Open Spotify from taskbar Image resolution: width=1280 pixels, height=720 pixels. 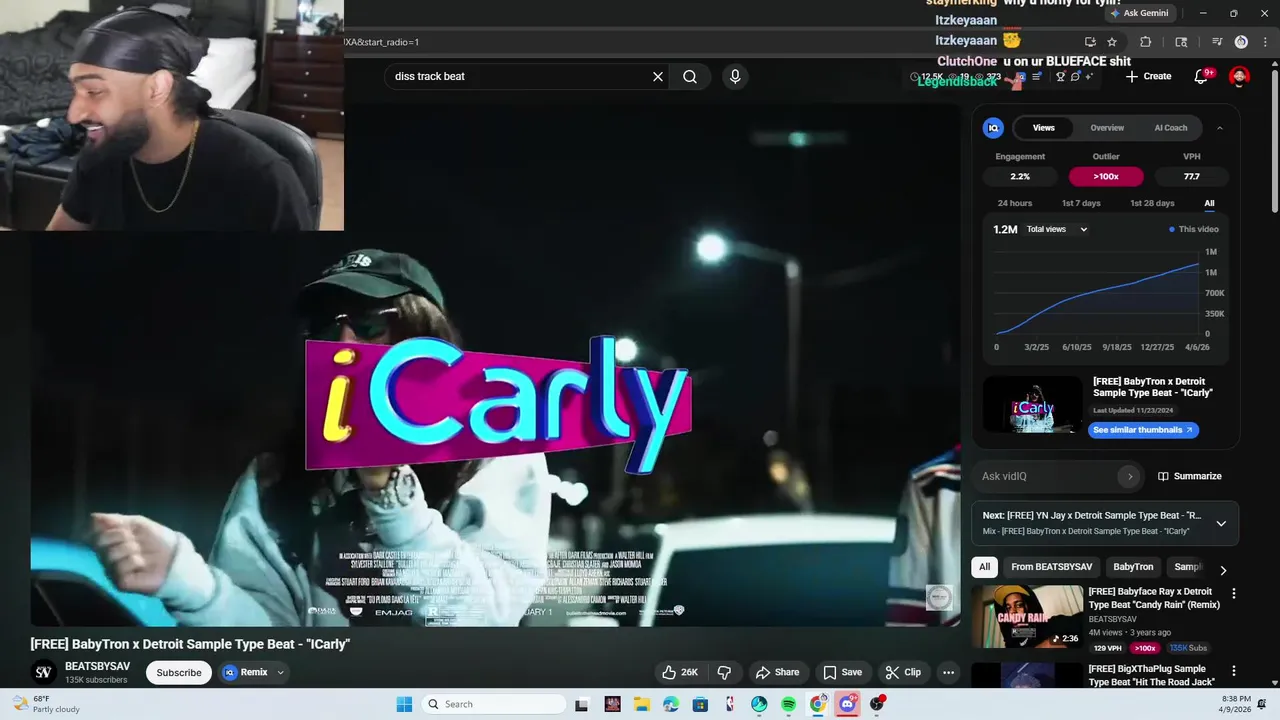tap(788, 704)
